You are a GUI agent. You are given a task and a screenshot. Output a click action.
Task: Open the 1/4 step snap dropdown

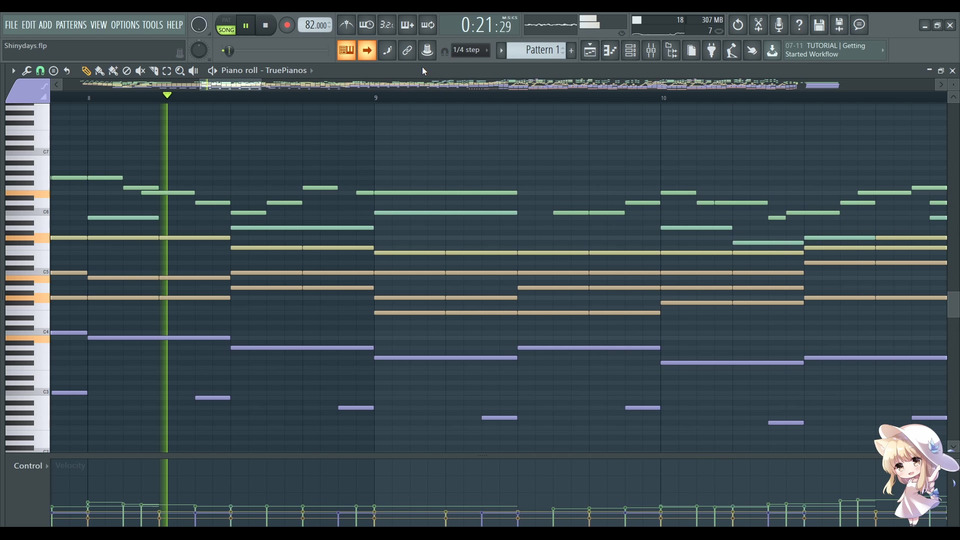point(471,50)
